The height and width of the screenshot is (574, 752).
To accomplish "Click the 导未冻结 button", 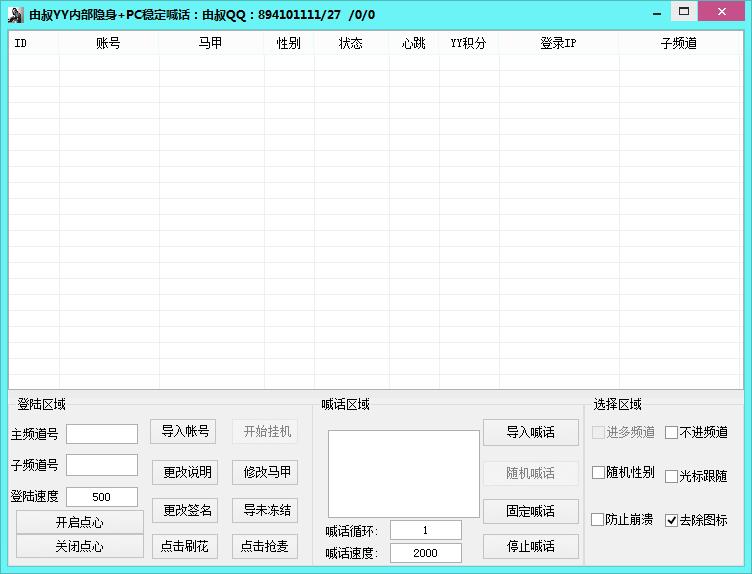I will coord(265,510).
